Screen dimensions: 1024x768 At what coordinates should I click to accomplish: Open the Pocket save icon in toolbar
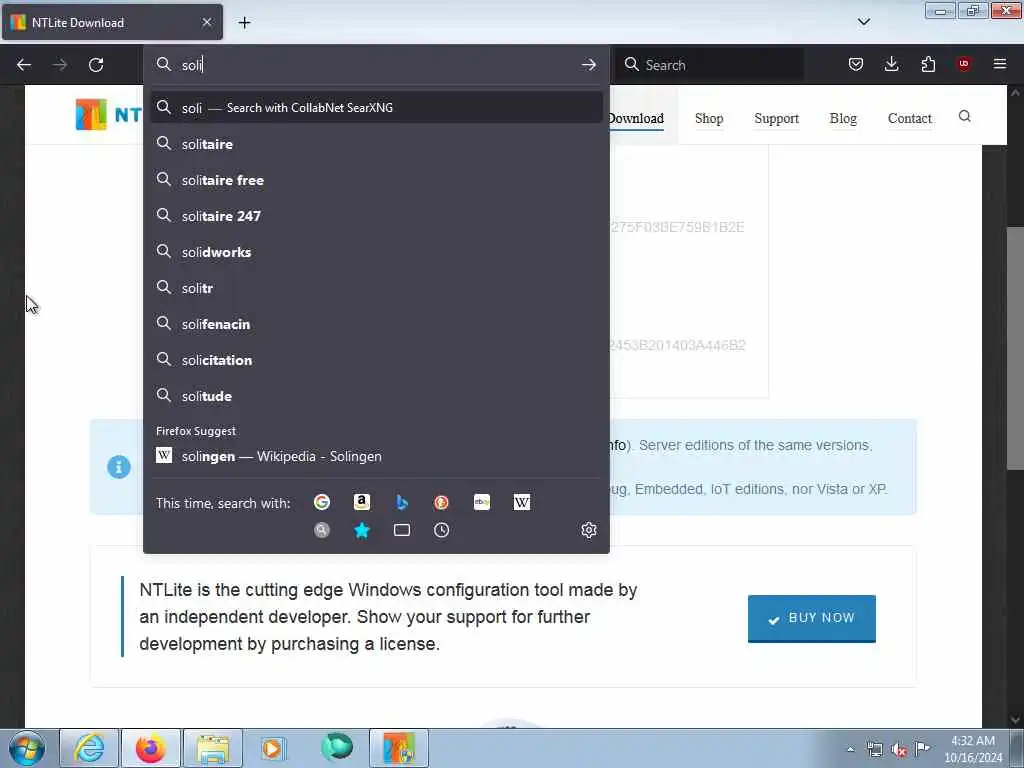coord(856,64)
